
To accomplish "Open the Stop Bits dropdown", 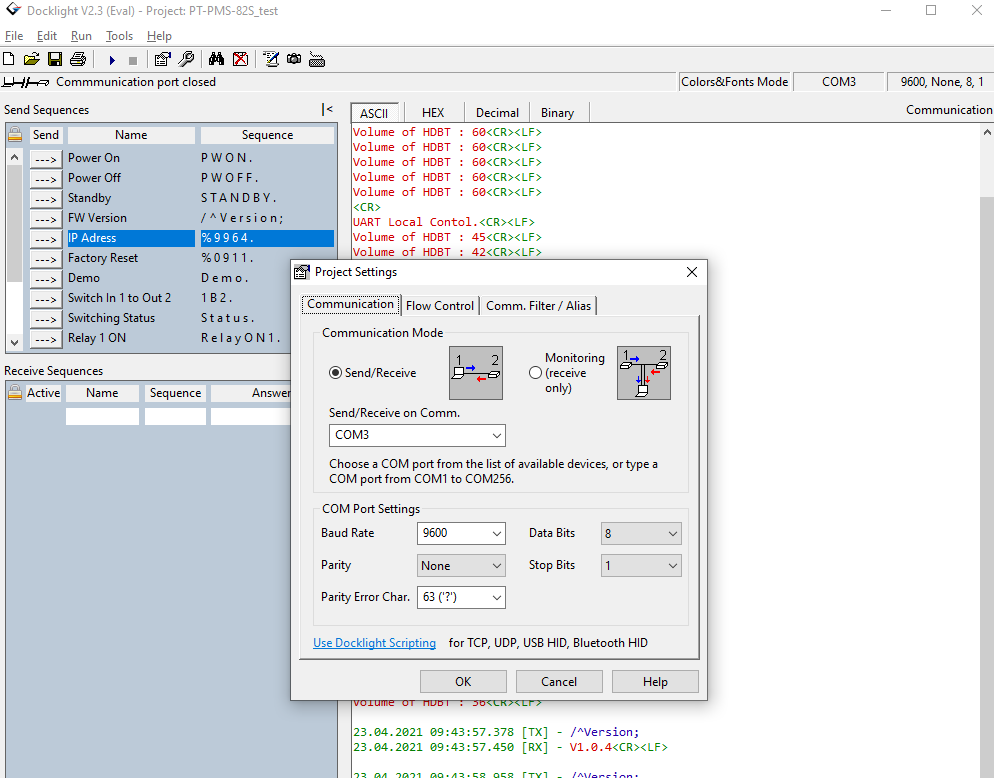I will [641, 566].
